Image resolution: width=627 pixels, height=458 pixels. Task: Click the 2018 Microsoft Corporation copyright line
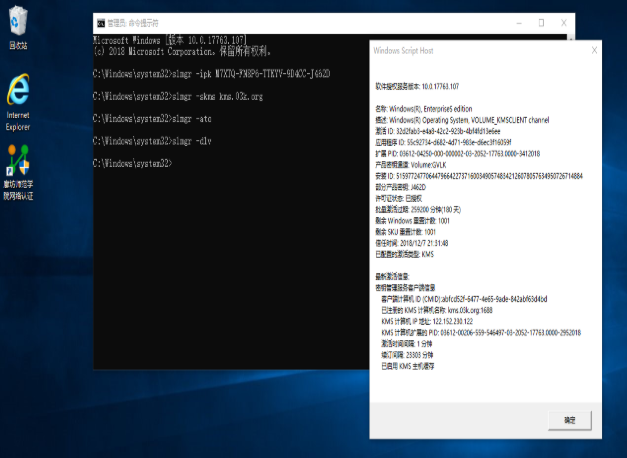182,51
